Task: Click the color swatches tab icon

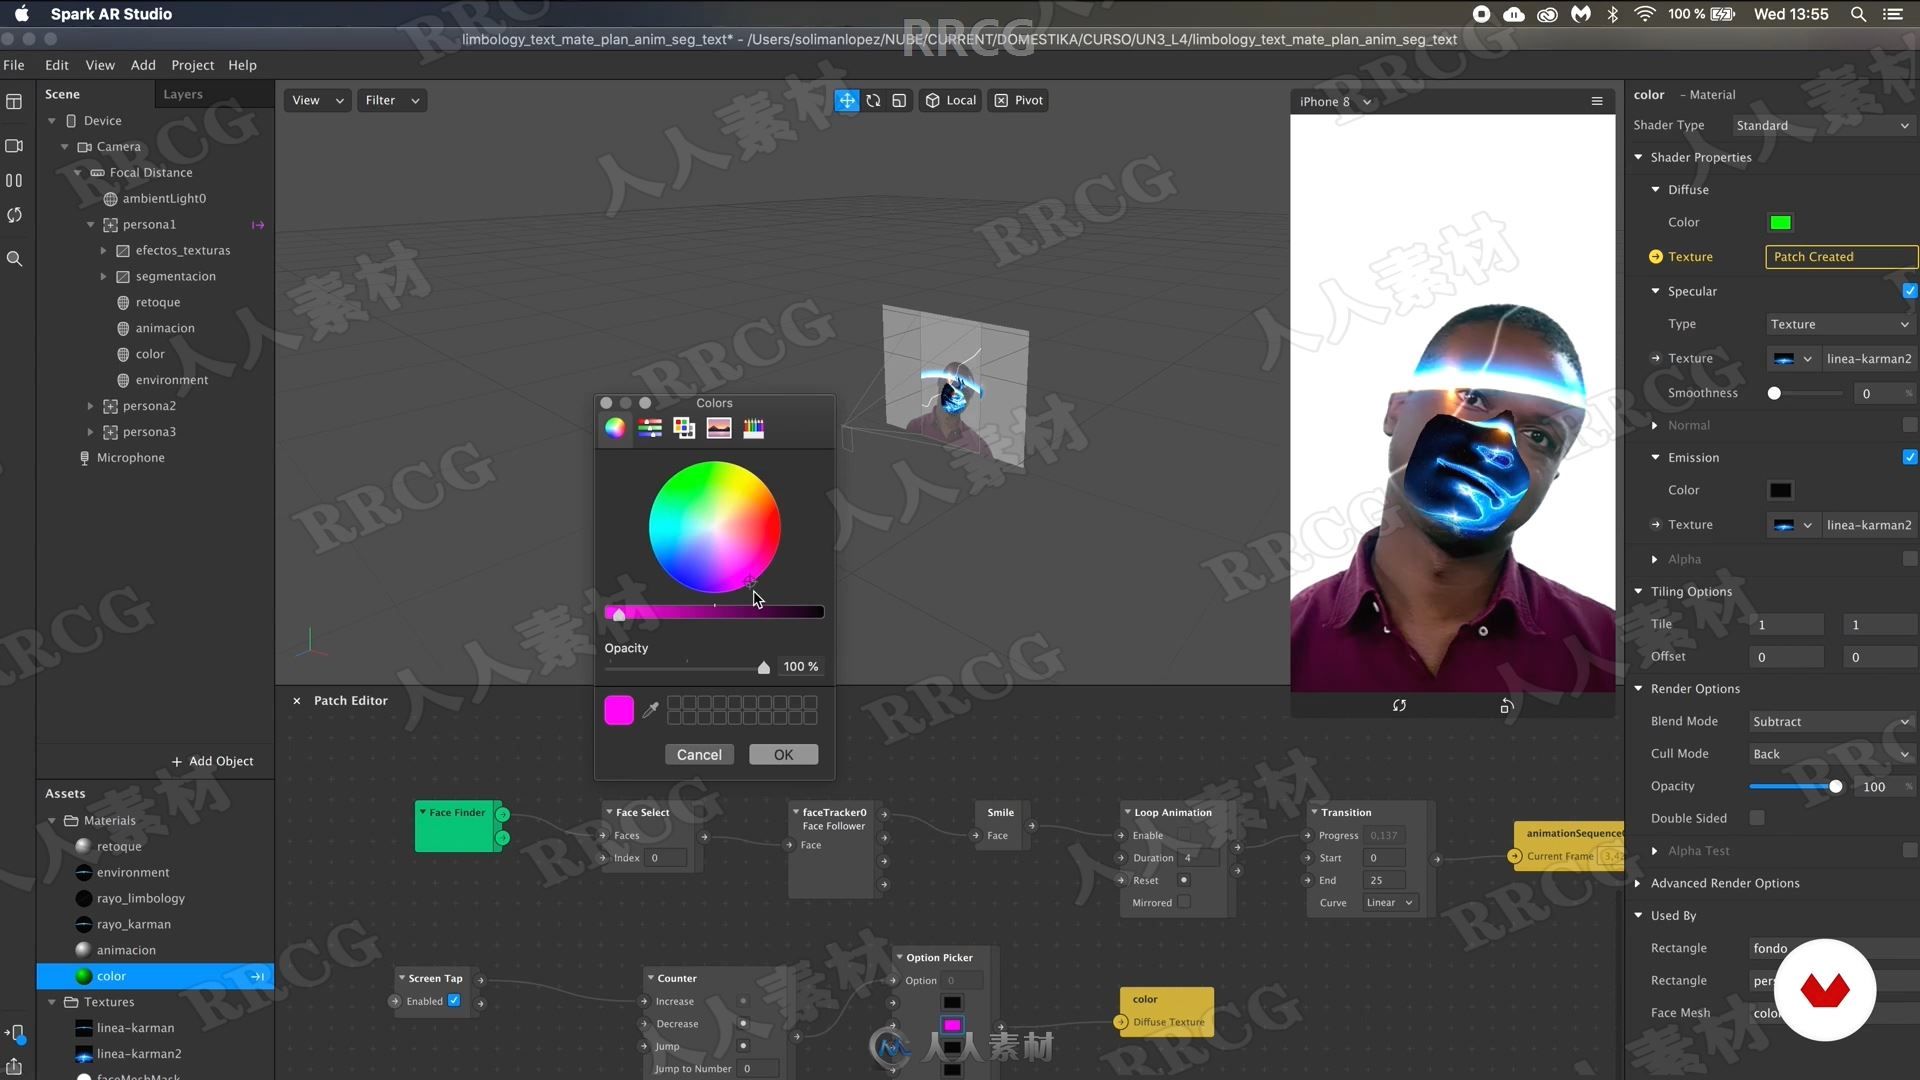Action: 684,427
